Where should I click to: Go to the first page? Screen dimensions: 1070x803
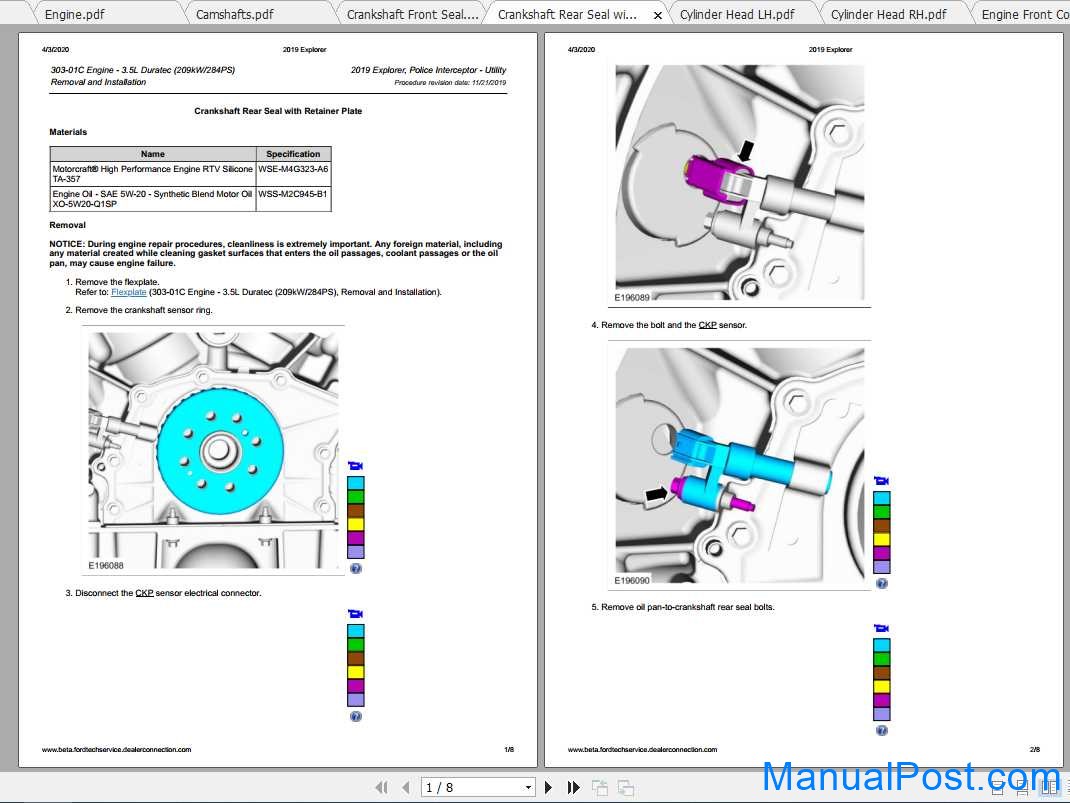pyautogui.click(x=381, y=787)
